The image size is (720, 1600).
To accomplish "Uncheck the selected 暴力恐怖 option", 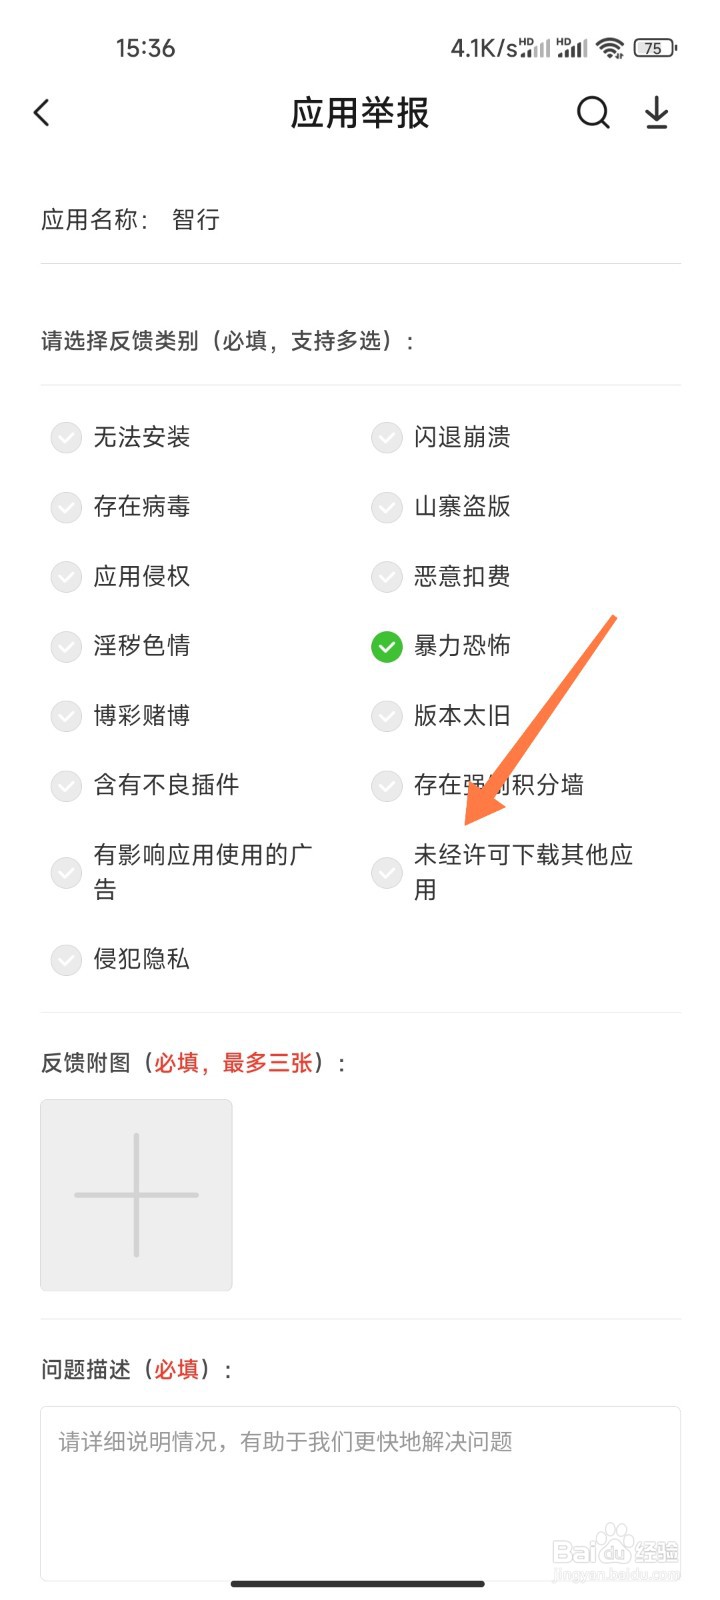I will (x=387, y=647).
